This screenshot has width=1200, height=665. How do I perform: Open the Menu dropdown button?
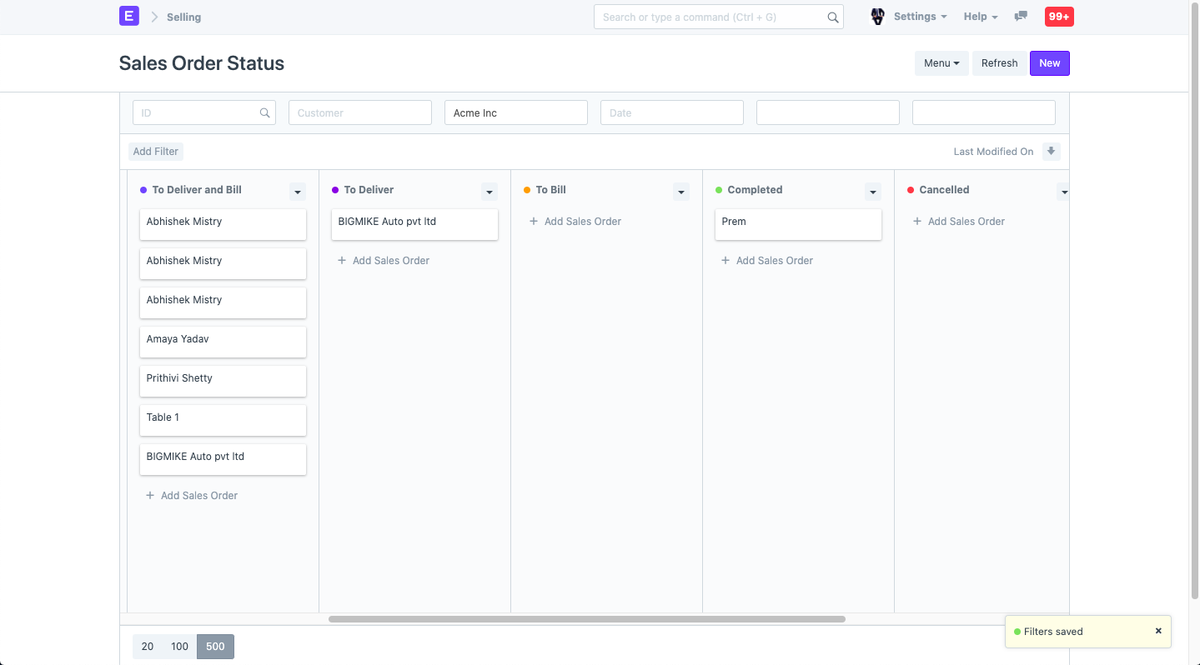(941, 63)
